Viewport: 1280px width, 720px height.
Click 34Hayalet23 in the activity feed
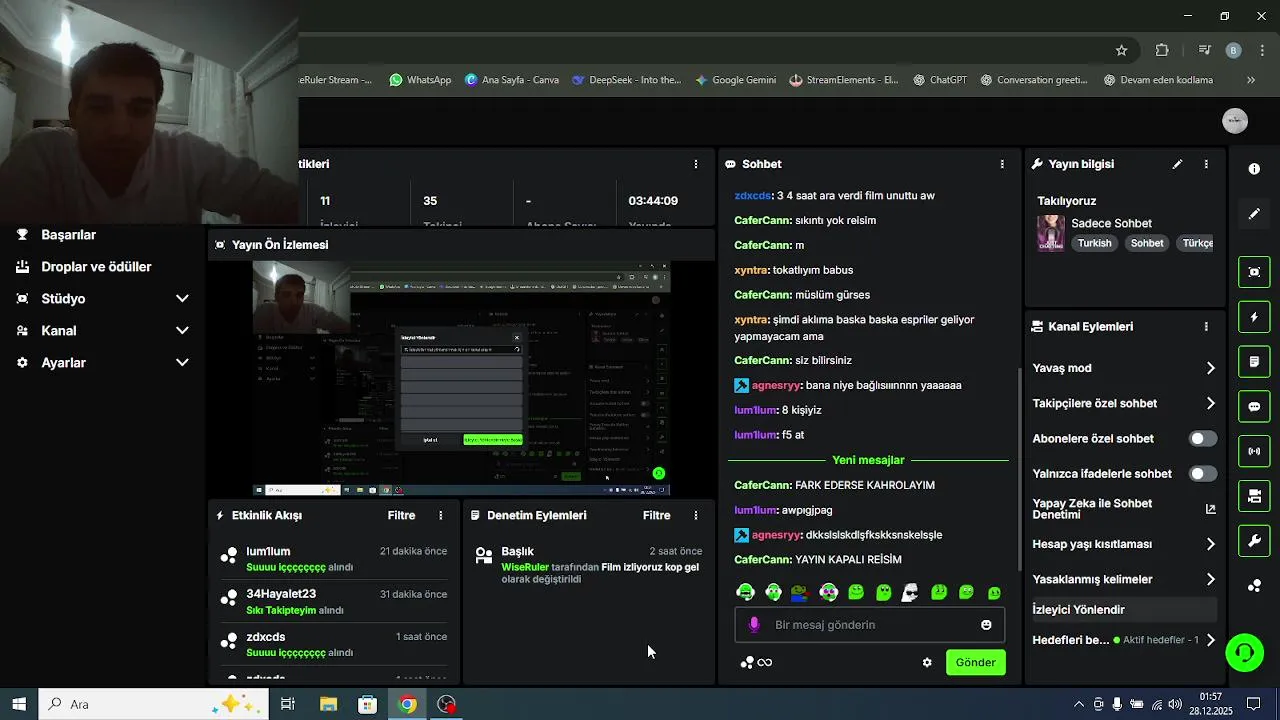281,594
